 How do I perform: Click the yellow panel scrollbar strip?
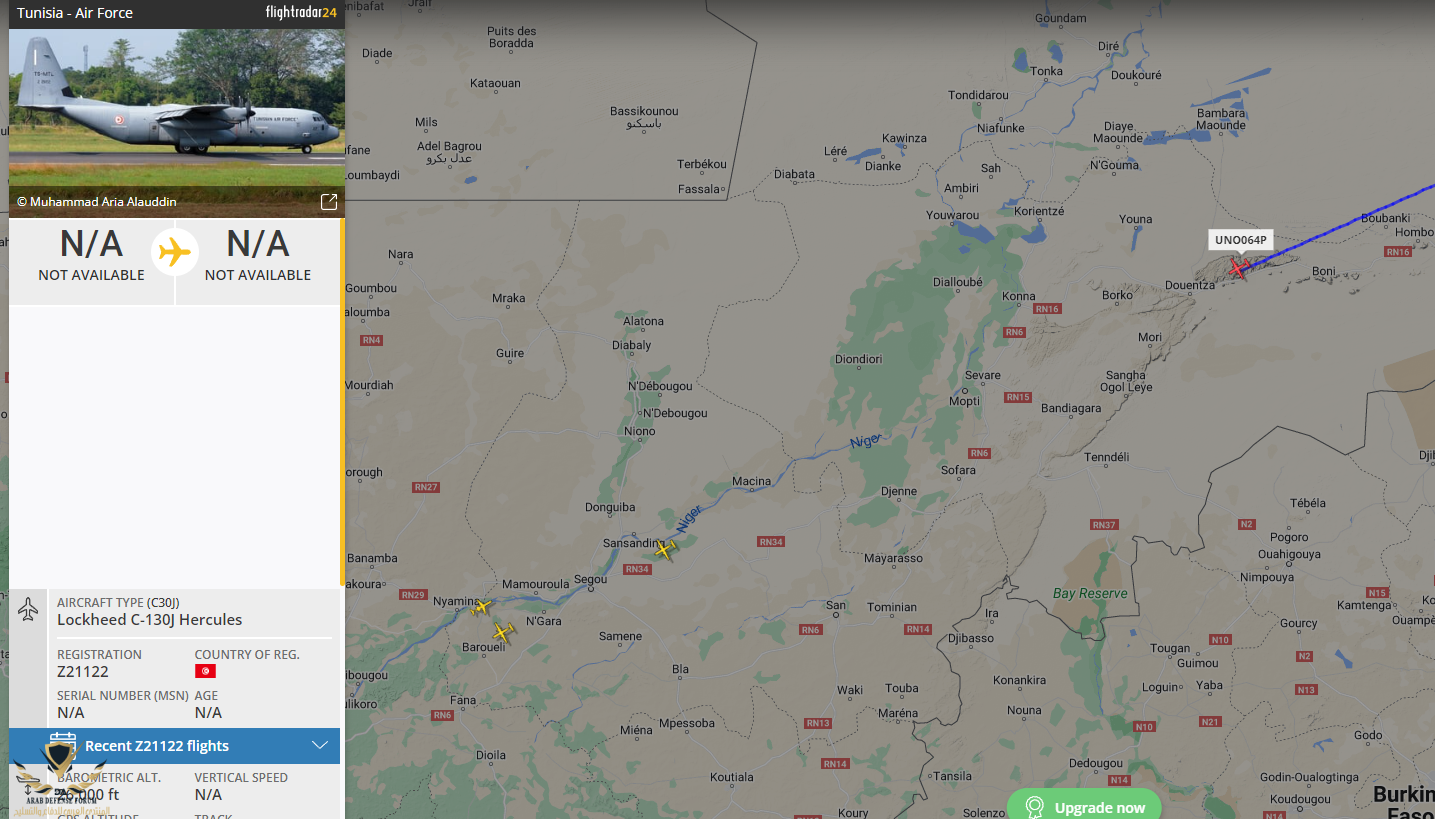[342, 403]
